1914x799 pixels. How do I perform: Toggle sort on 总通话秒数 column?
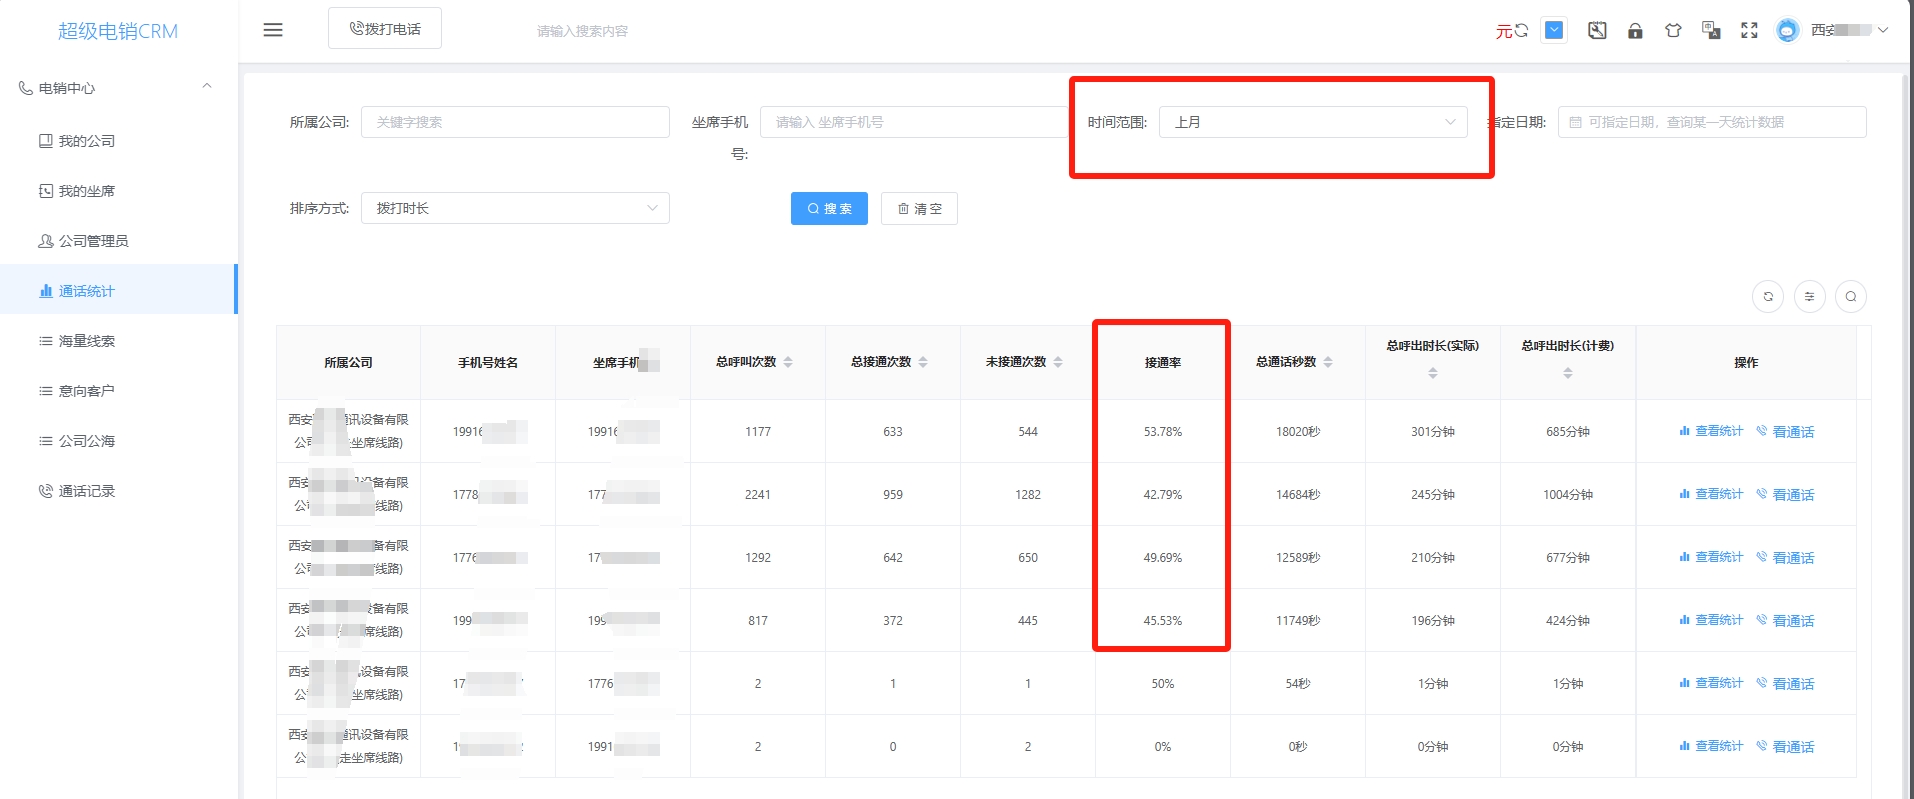(x=1328, y=362)
